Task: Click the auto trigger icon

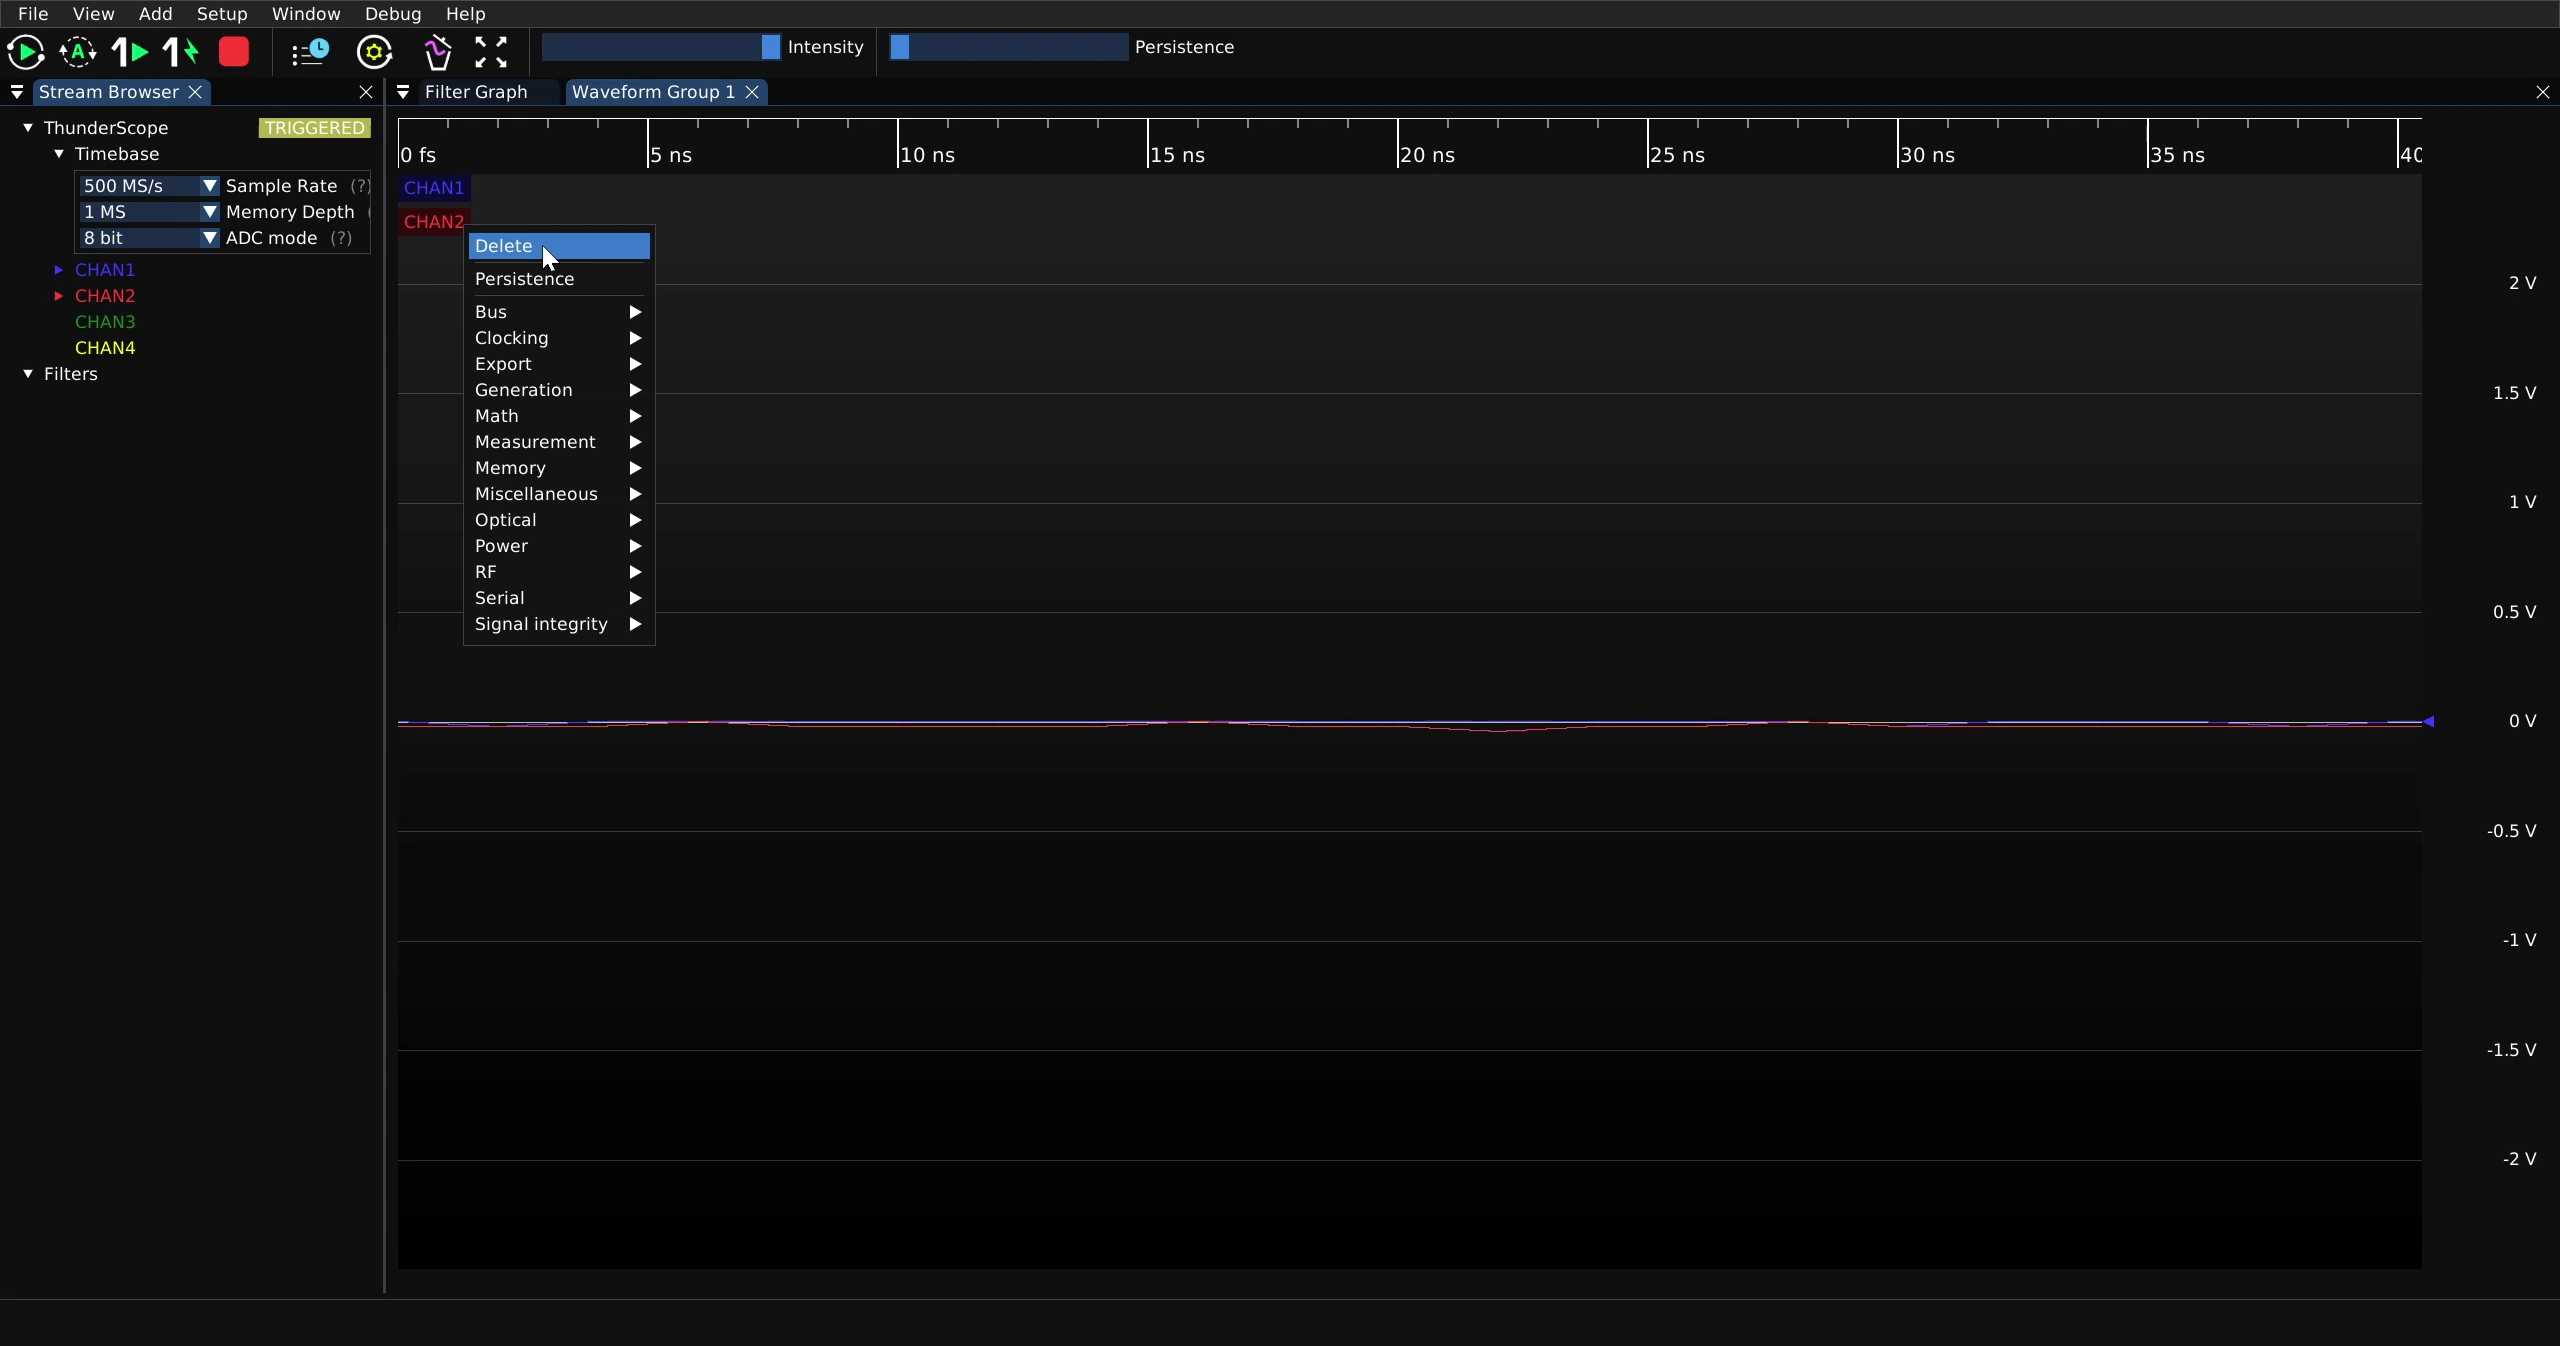Action: click(x=78, y=52)
